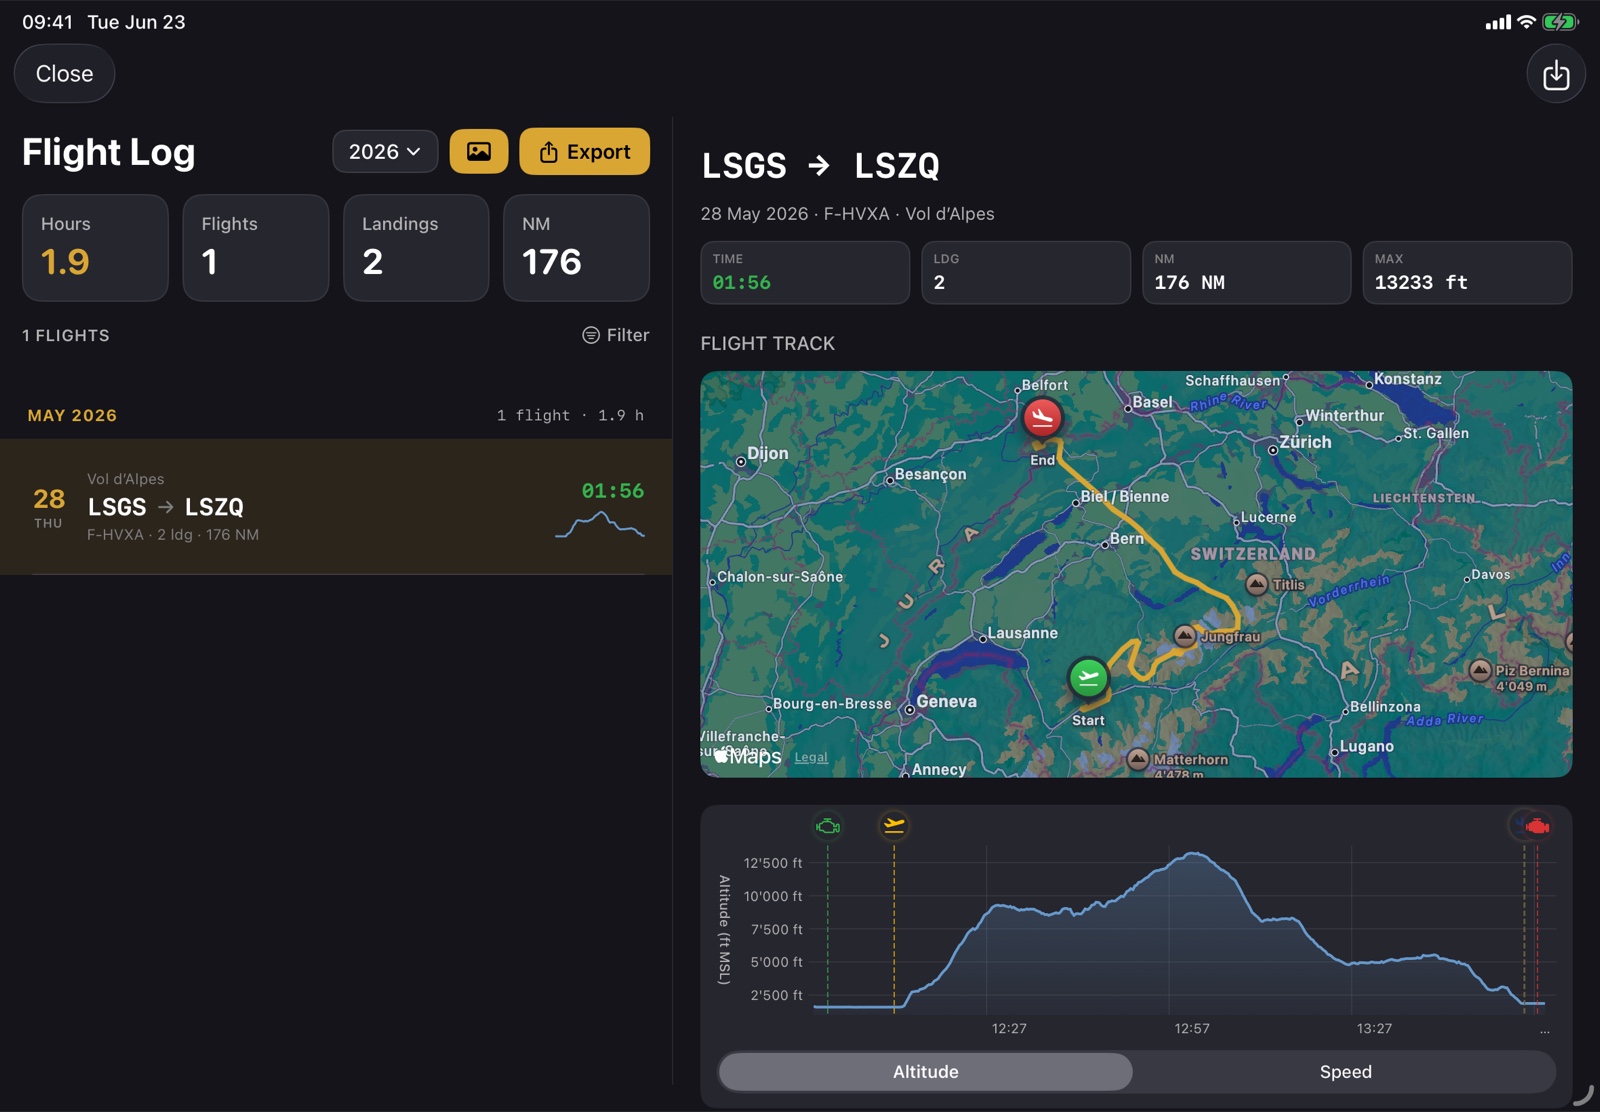
Task: Open the download/import icon at top right
Action: (x=1556, y=75)
